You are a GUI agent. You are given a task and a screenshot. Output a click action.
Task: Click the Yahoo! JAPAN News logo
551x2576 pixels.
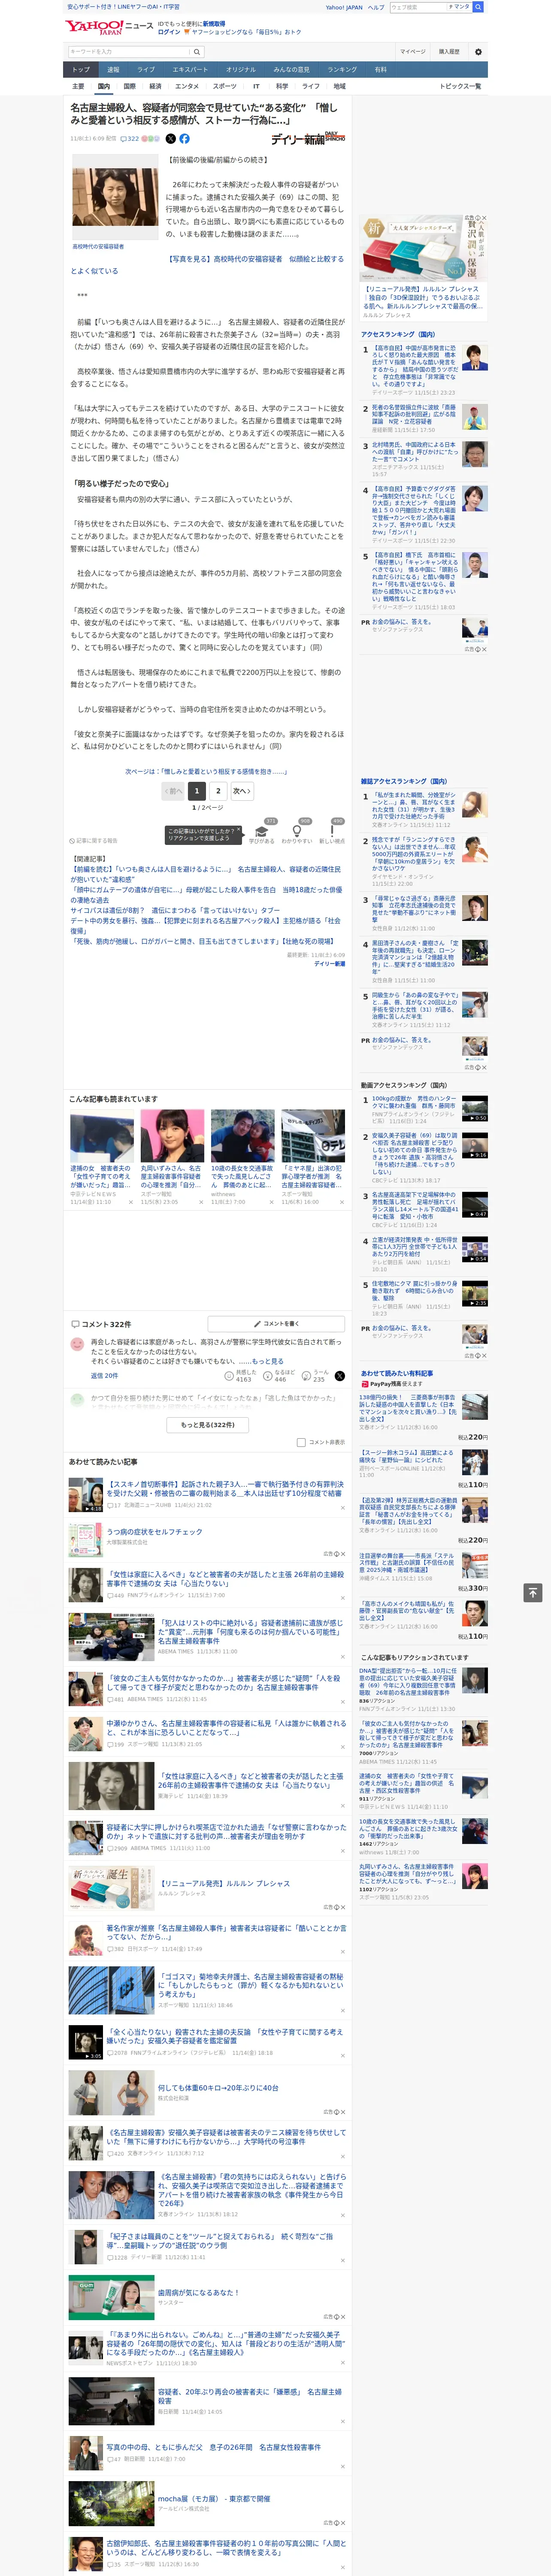tap(110, 27)
